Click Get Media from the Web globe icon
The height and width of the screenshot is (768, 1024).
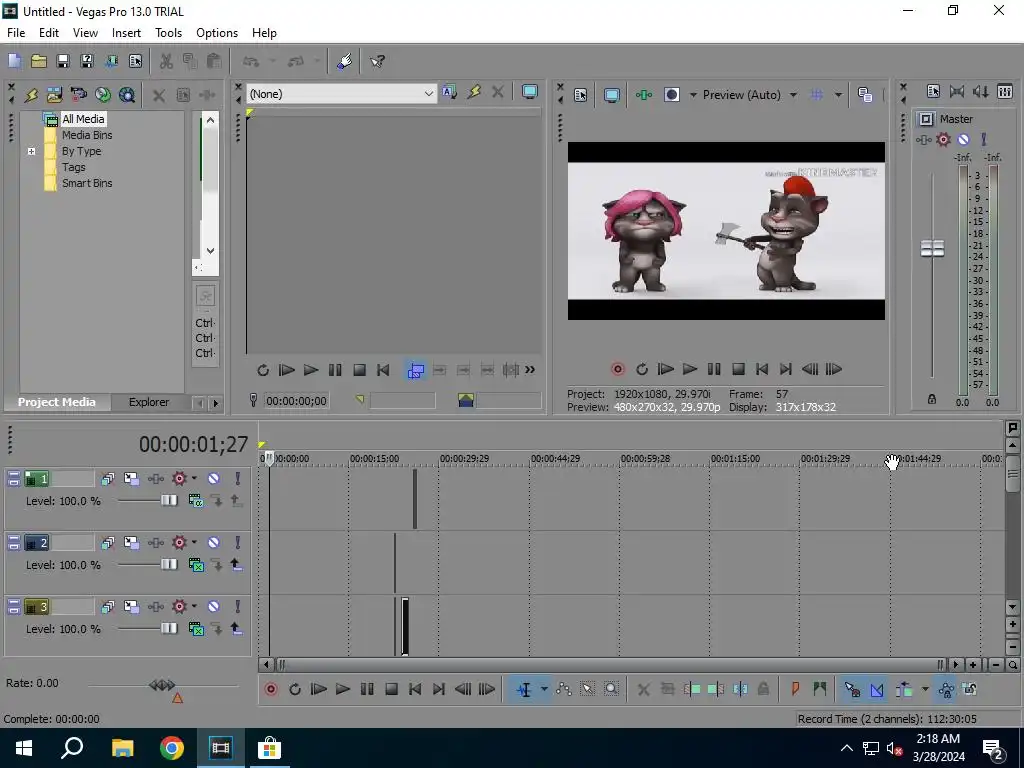click(103, 95)
